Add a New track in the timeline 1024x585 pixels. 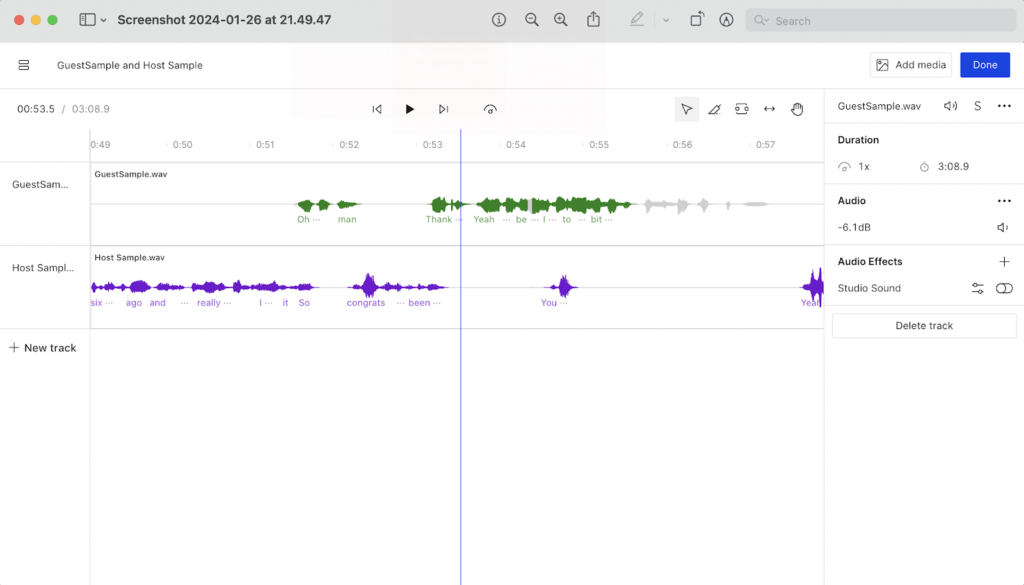[42, 348]
